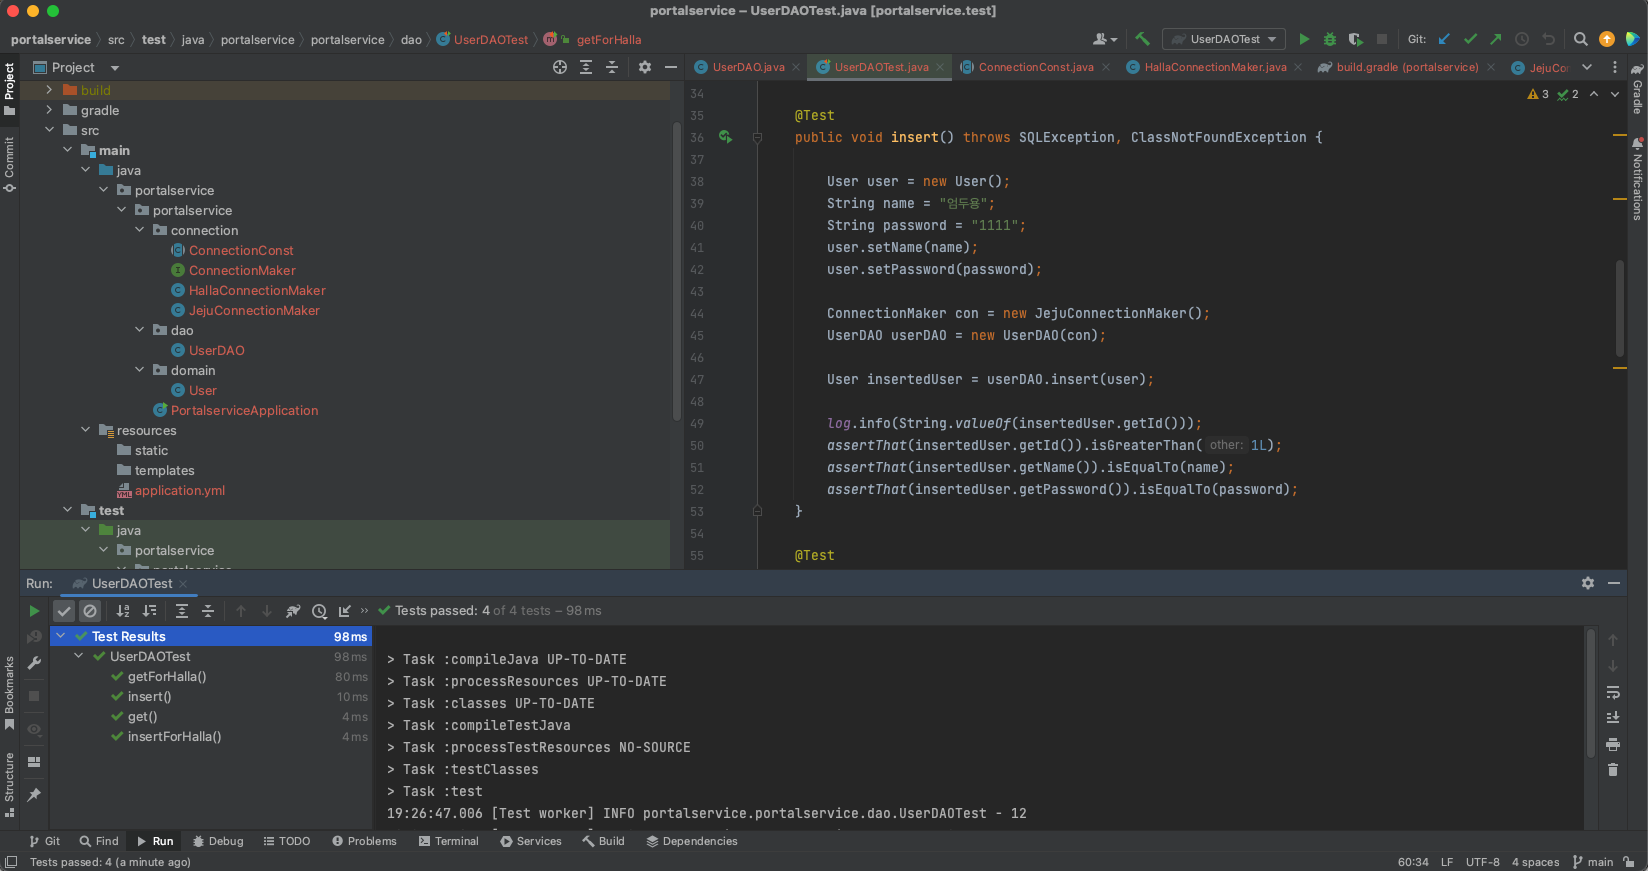This screenshot has width=1648, height=871.
Task: Open Project panel gear options
Action: click(645, 67)
